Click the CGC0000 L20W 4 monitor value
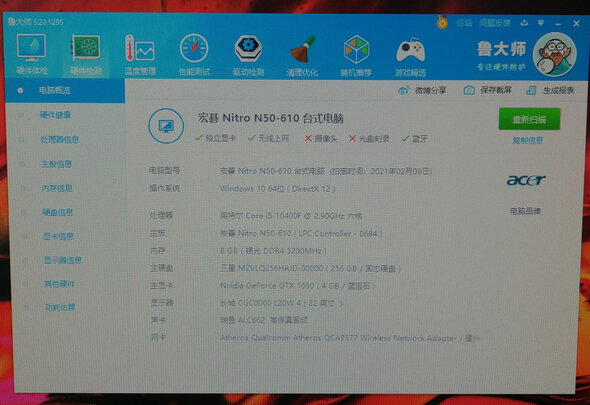Viewport: 590px width, 405px height. tap(281, 303)
